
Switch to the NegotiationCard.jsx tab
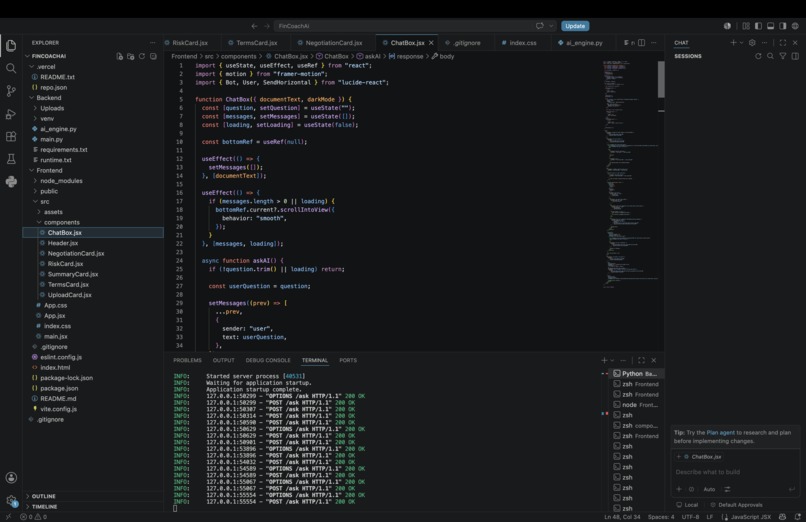[x=334, y=43]
